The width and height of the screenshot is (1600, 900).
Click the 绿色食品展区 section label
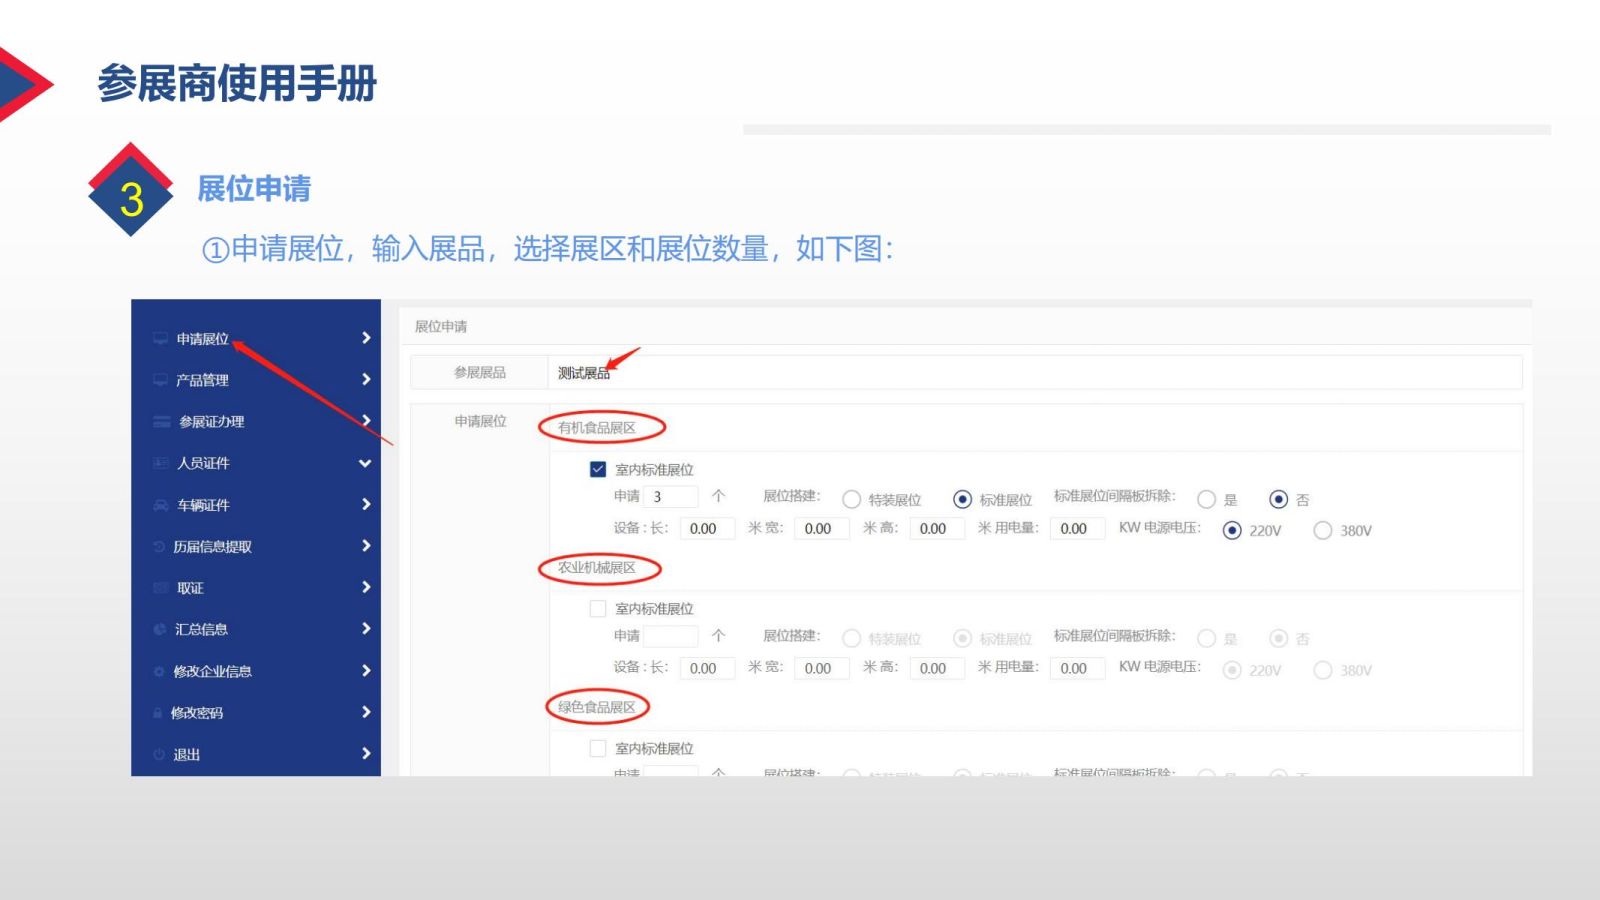pyautogui.click(x=597, y=707)
